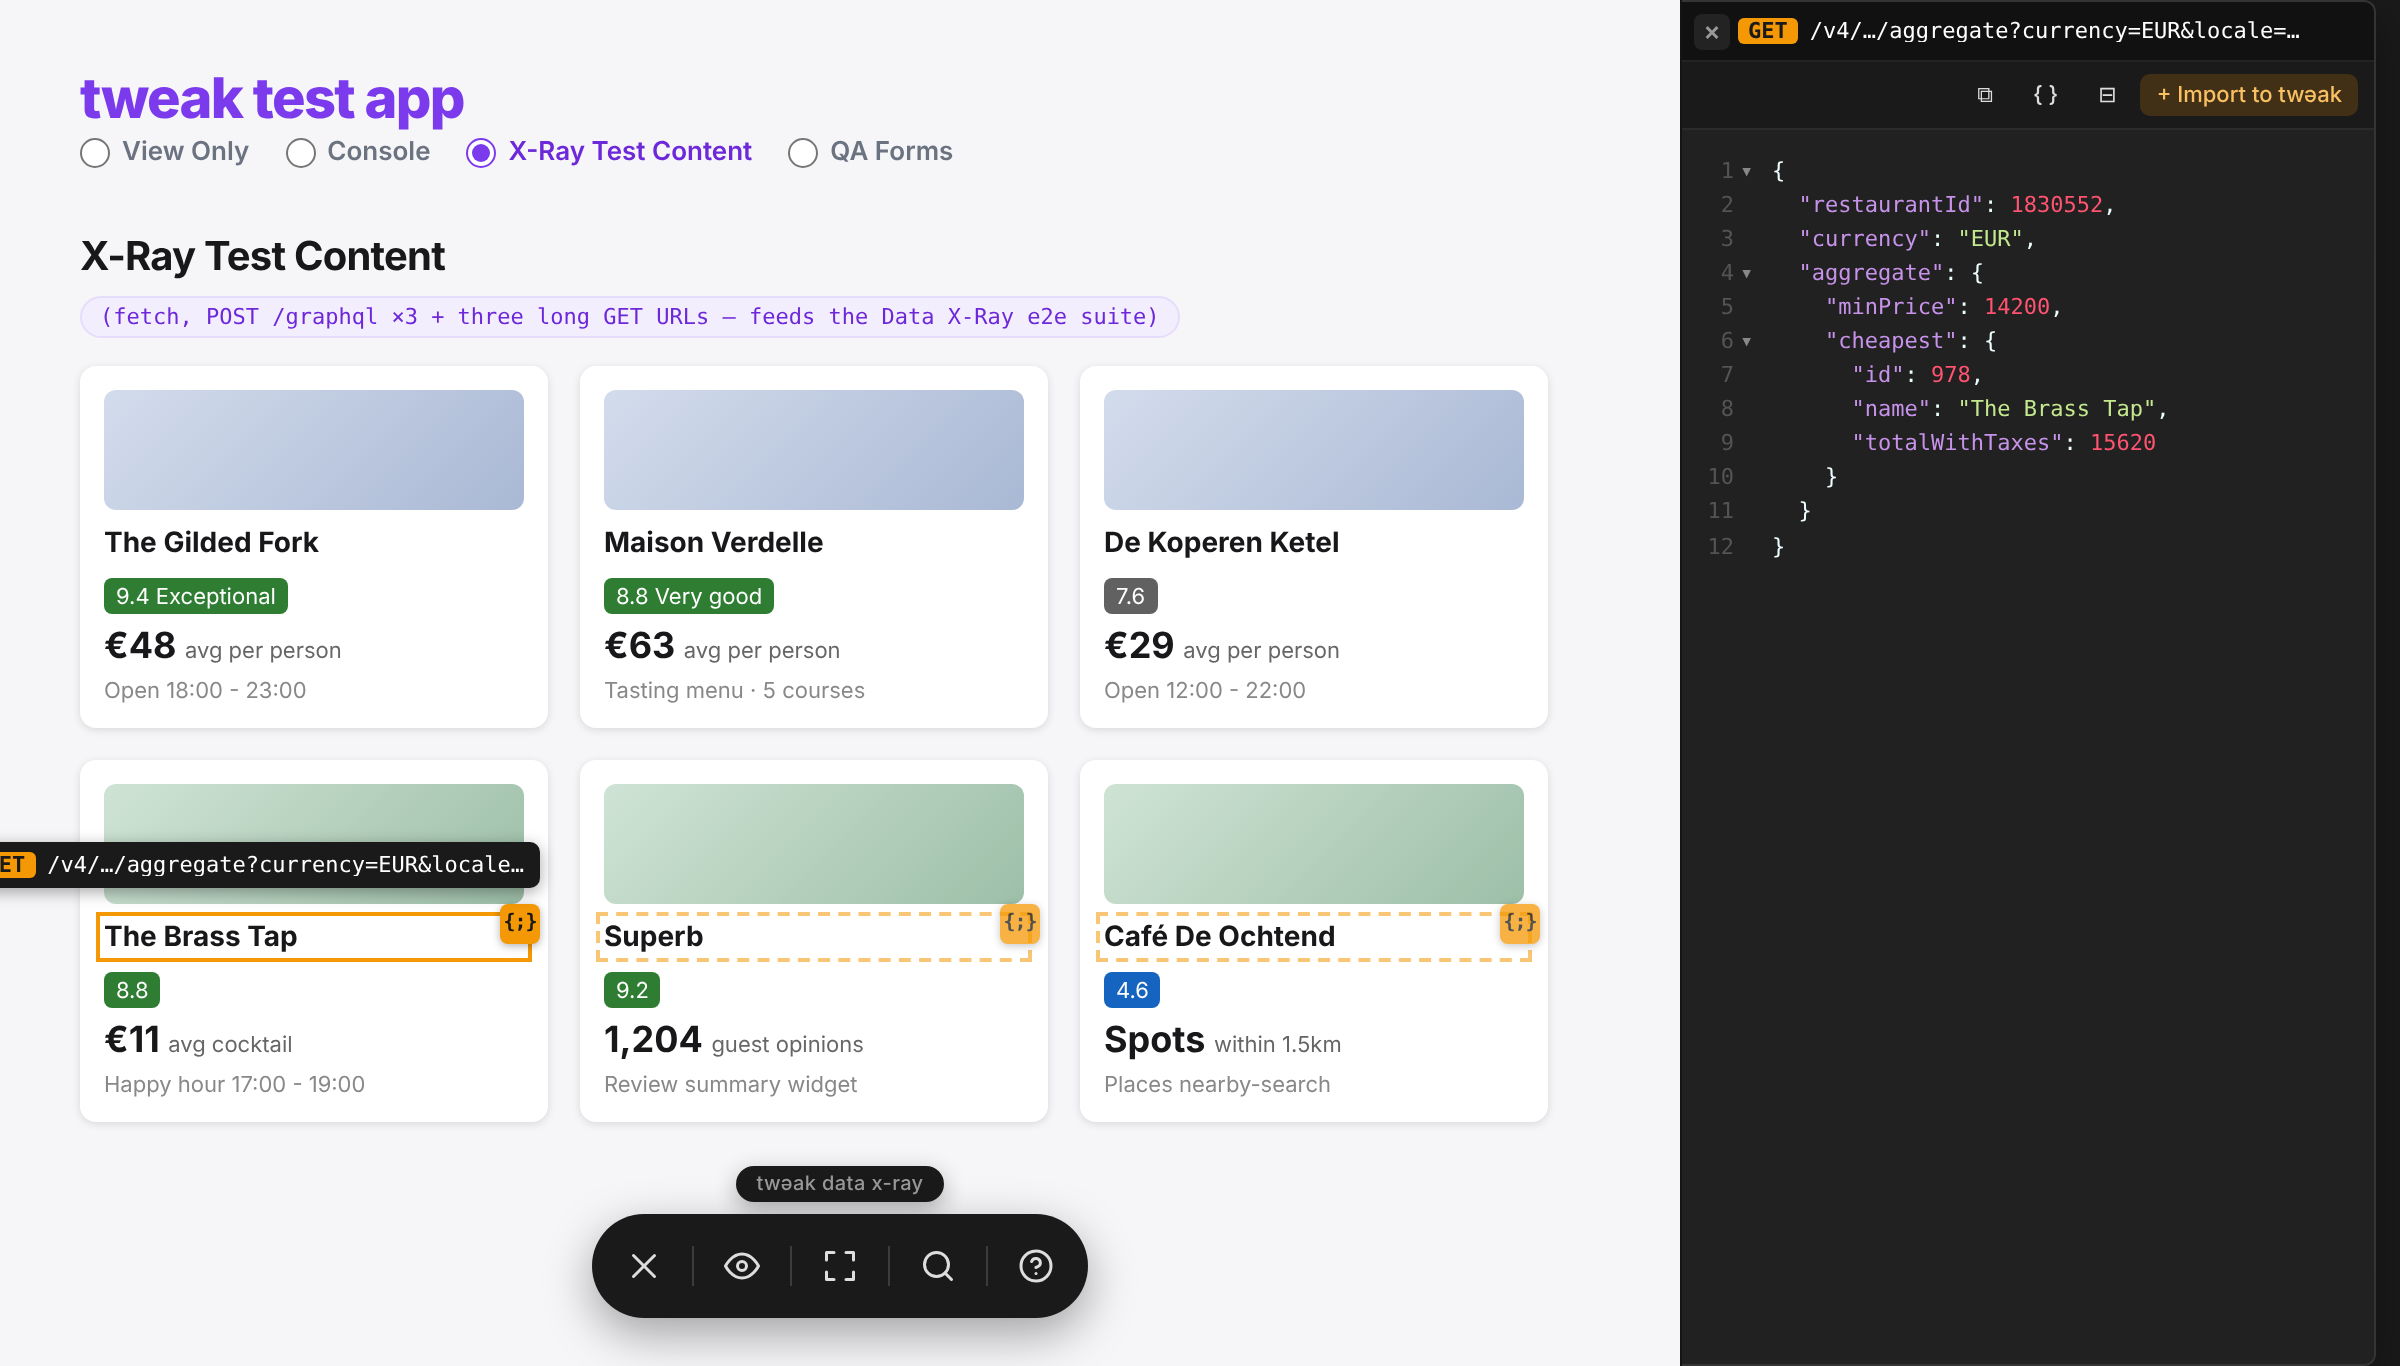Click the "totalWithTaxes" value 15620
Screen dimensions: 2400x1366
(2123, 443)
